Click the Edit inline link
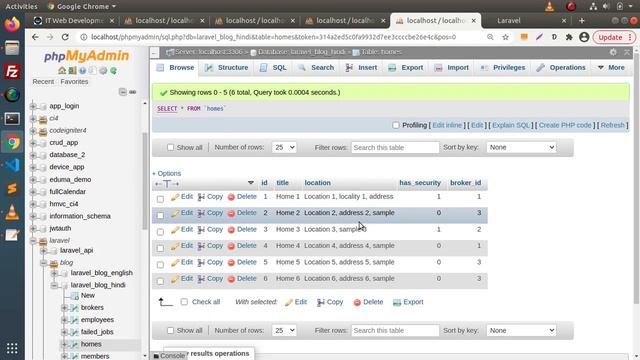The height and width of the screenshot is (360, 640). (447, 125)
